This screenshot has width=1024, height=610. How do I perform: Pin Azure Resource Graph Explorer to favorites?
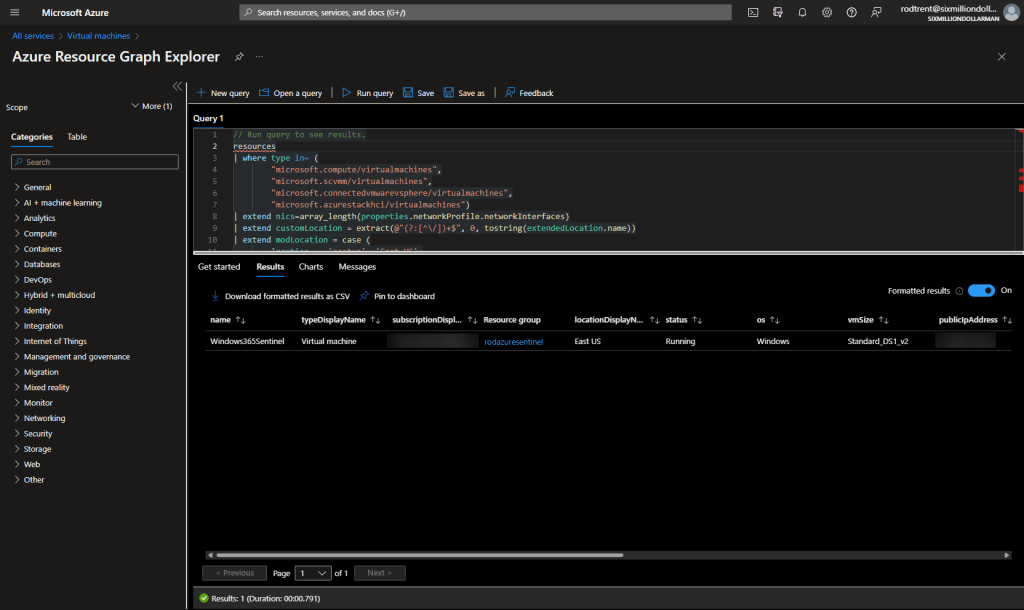tap(239, 57)
